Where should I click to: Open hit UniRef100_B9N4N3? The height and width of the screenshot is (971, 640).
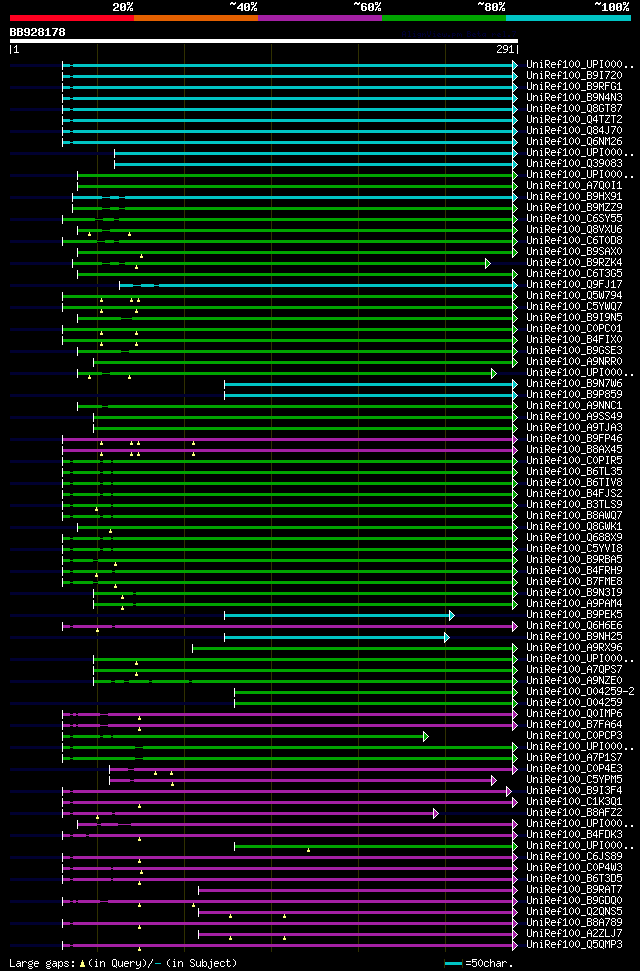click(x=574, y=98)
